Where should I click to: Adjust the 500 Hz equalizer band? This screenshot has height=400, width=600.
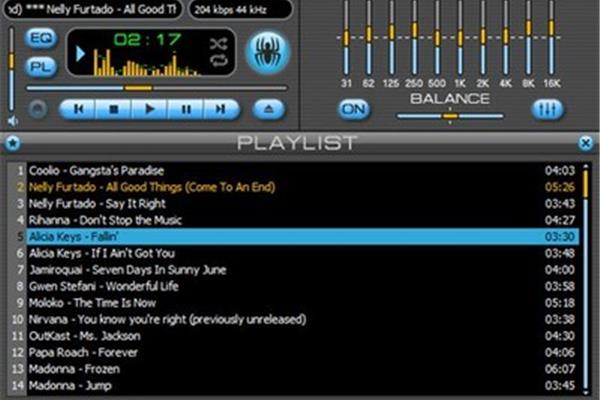[x=437, y=38]
